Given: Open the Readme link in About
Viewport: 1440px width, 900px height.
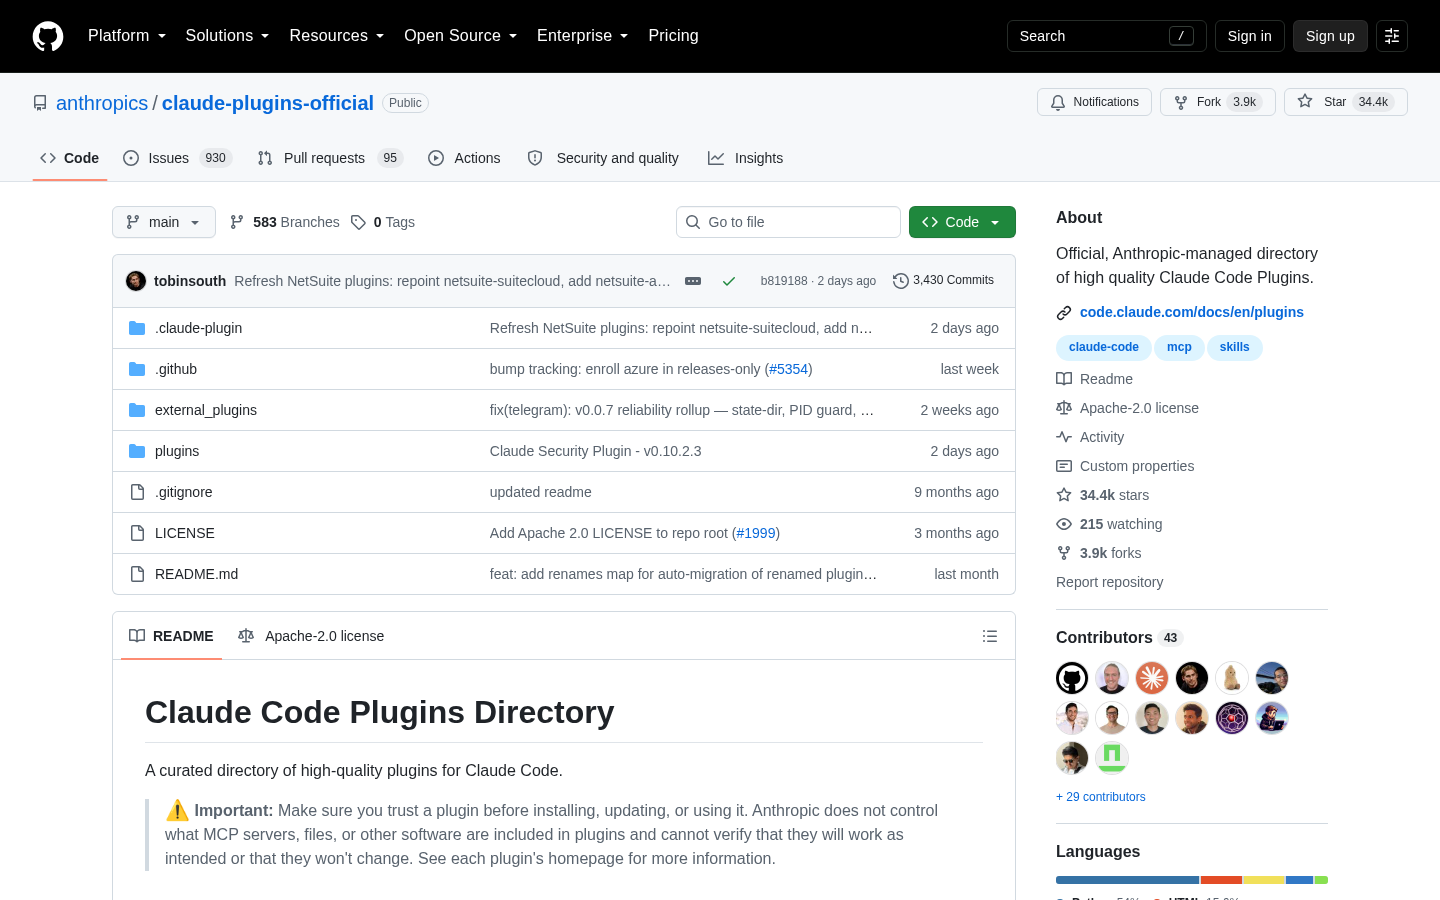Looking at the screenshot, I should click(x=1095, y=379).
